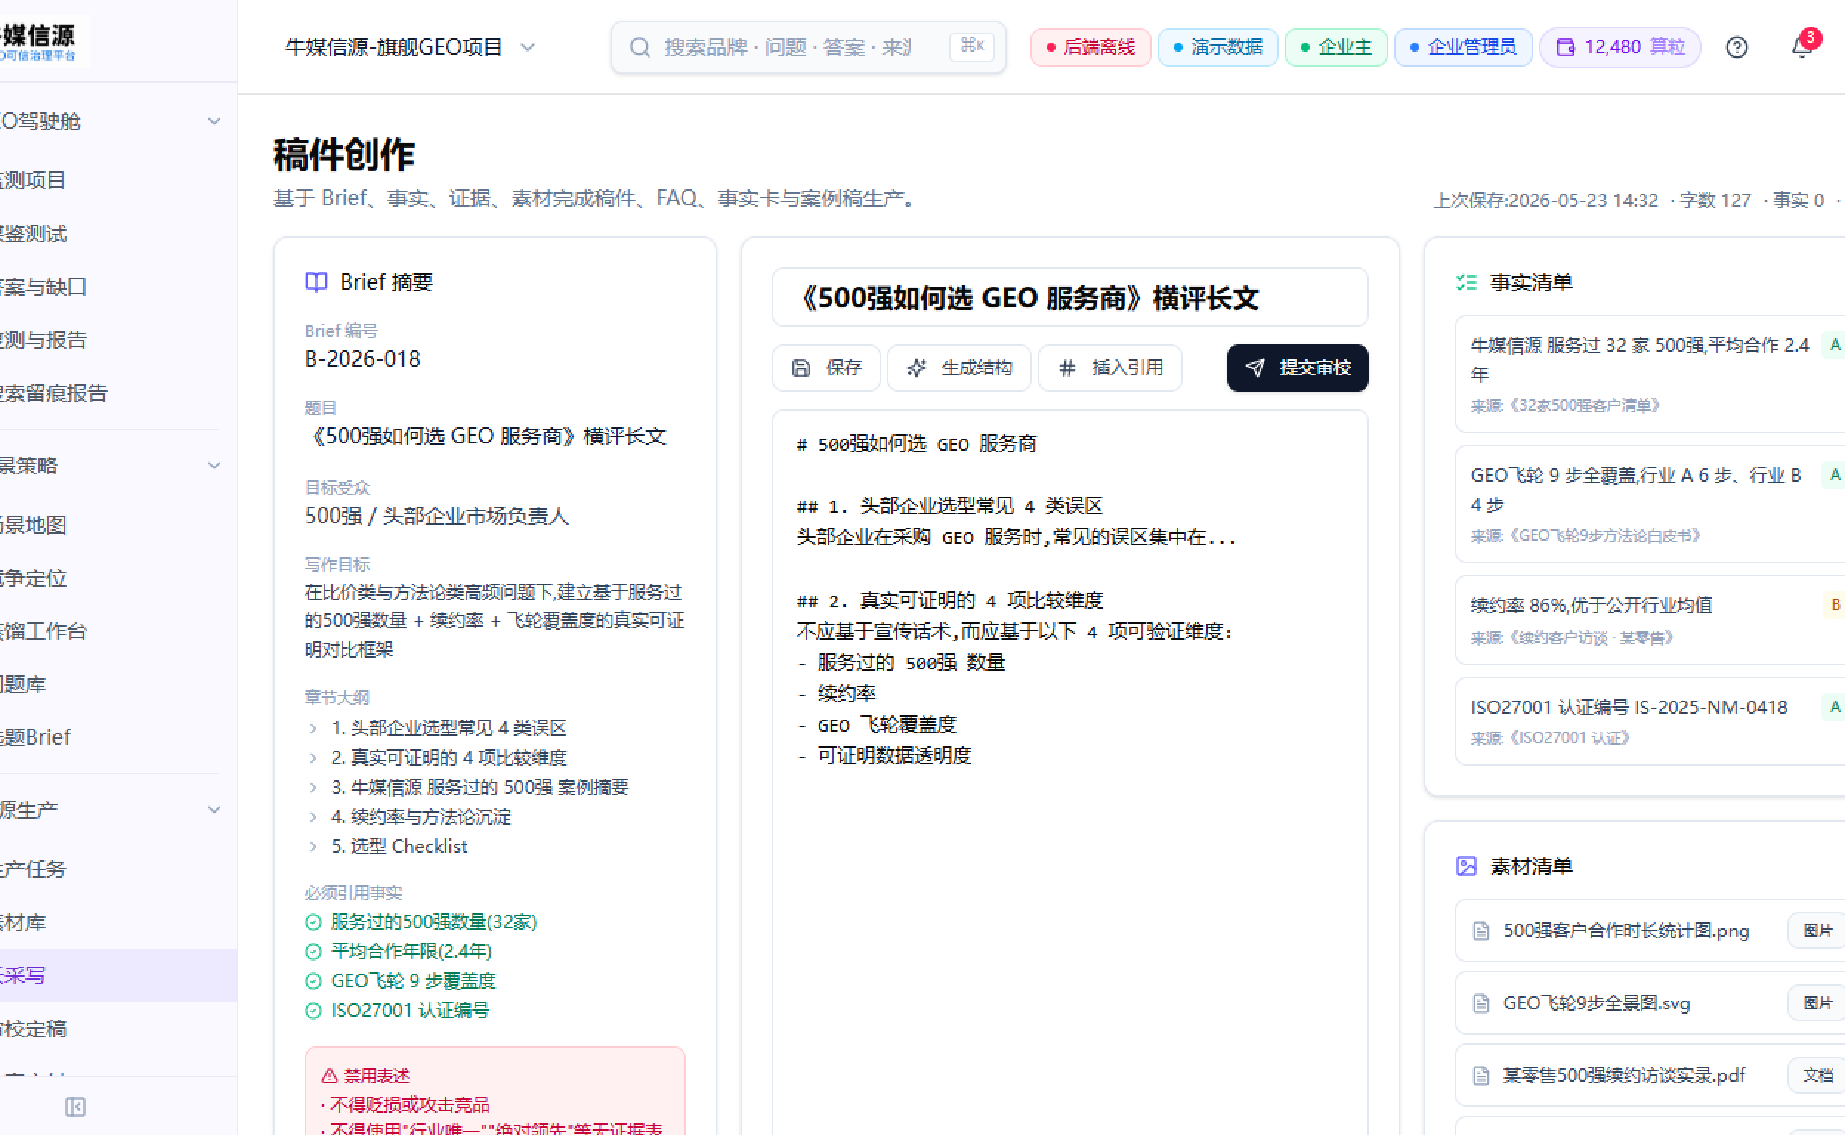
Task: Focus the 搜索品牌 search field
Action: pyautogui.click(x=808, y=47)
